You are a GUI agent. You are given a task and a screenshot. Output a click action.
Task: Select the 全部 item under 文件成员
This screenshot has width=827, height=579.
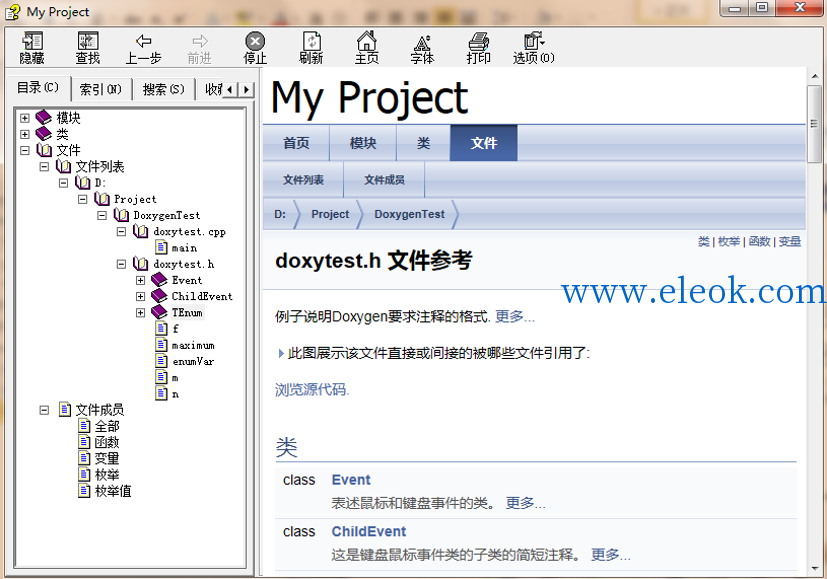tap(107, 426)
